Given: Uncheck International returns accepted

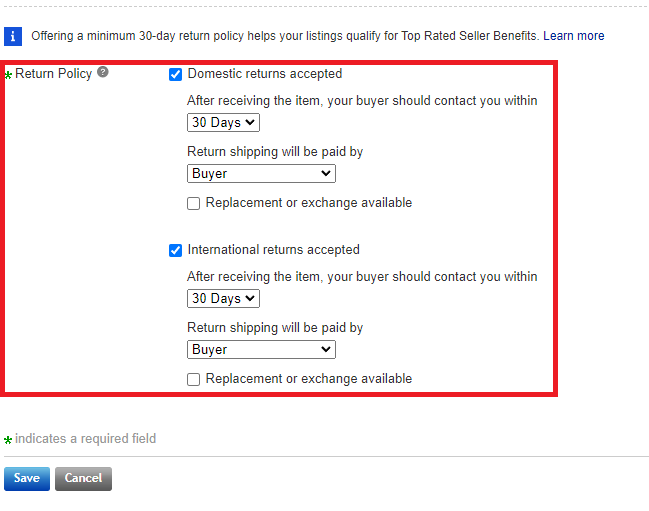Looking at the screenshot, I should pos(176,250).
